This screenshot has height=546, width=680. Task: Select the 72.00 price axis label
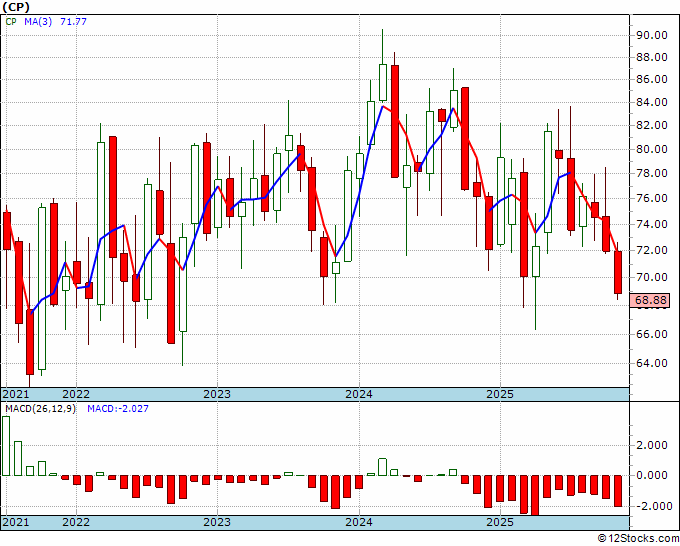(652, 250)
